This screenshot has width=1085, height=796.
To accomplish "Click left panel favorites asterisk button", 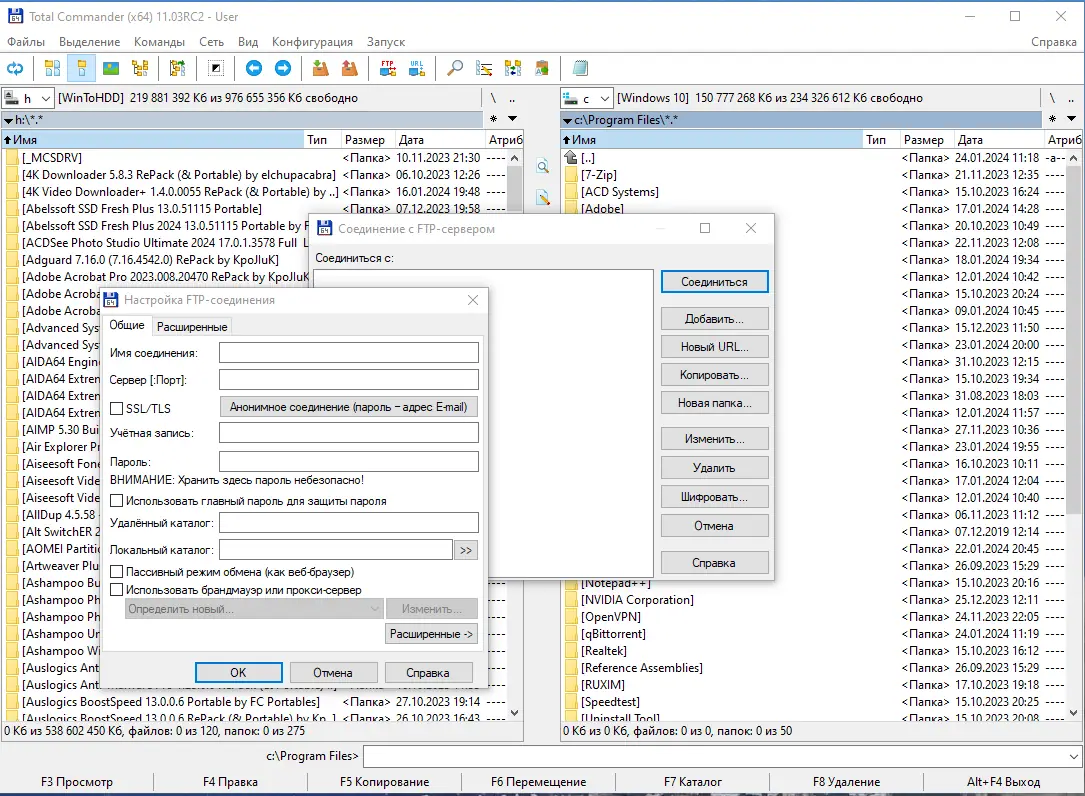I will coord(493,119).
